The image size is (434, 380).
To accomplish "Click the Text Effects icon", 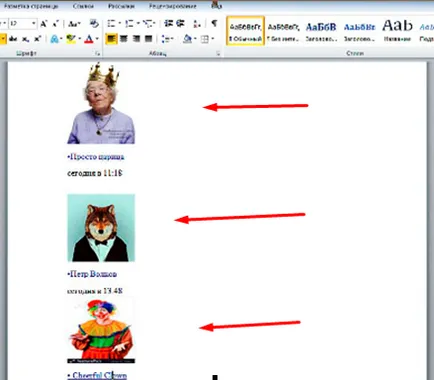I will (x=54, y=39).
